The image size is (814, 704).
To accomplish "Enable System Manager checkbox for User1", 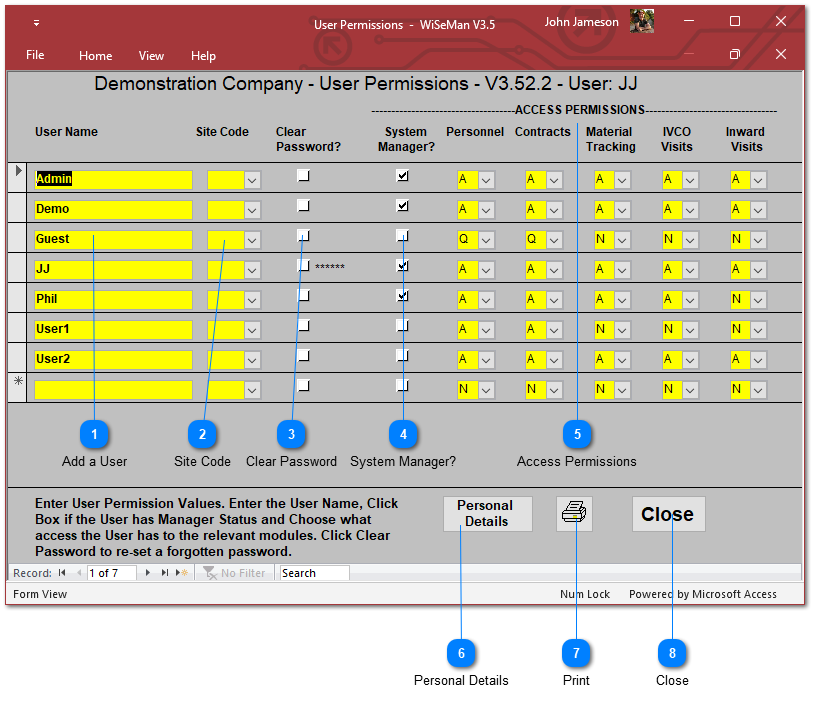I will pos(402,326).
